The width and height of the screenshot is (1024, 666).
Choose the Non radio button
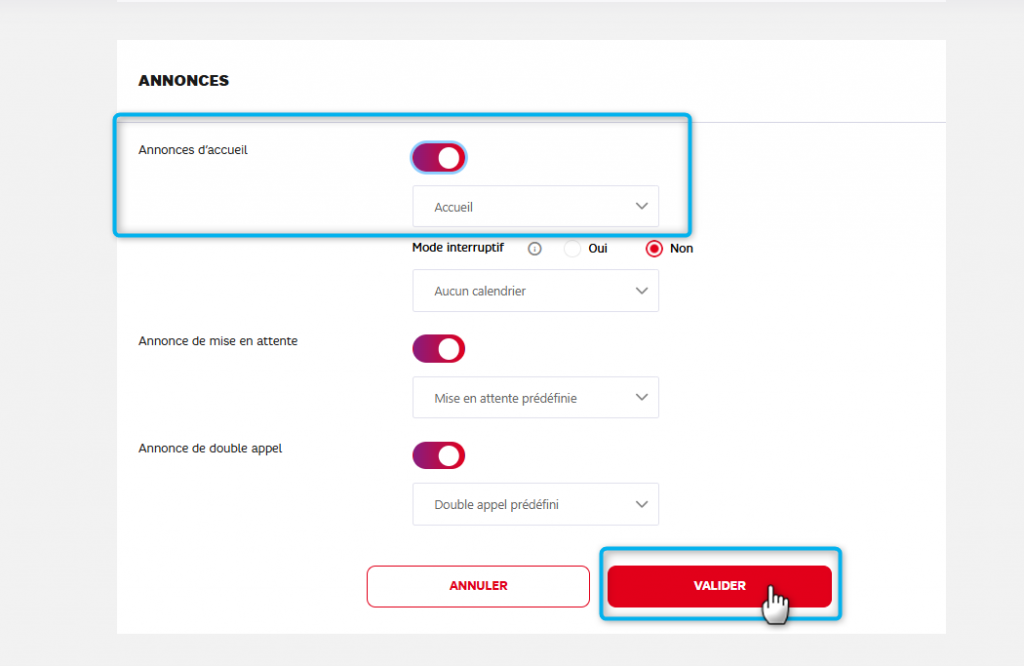coord(655,249)
